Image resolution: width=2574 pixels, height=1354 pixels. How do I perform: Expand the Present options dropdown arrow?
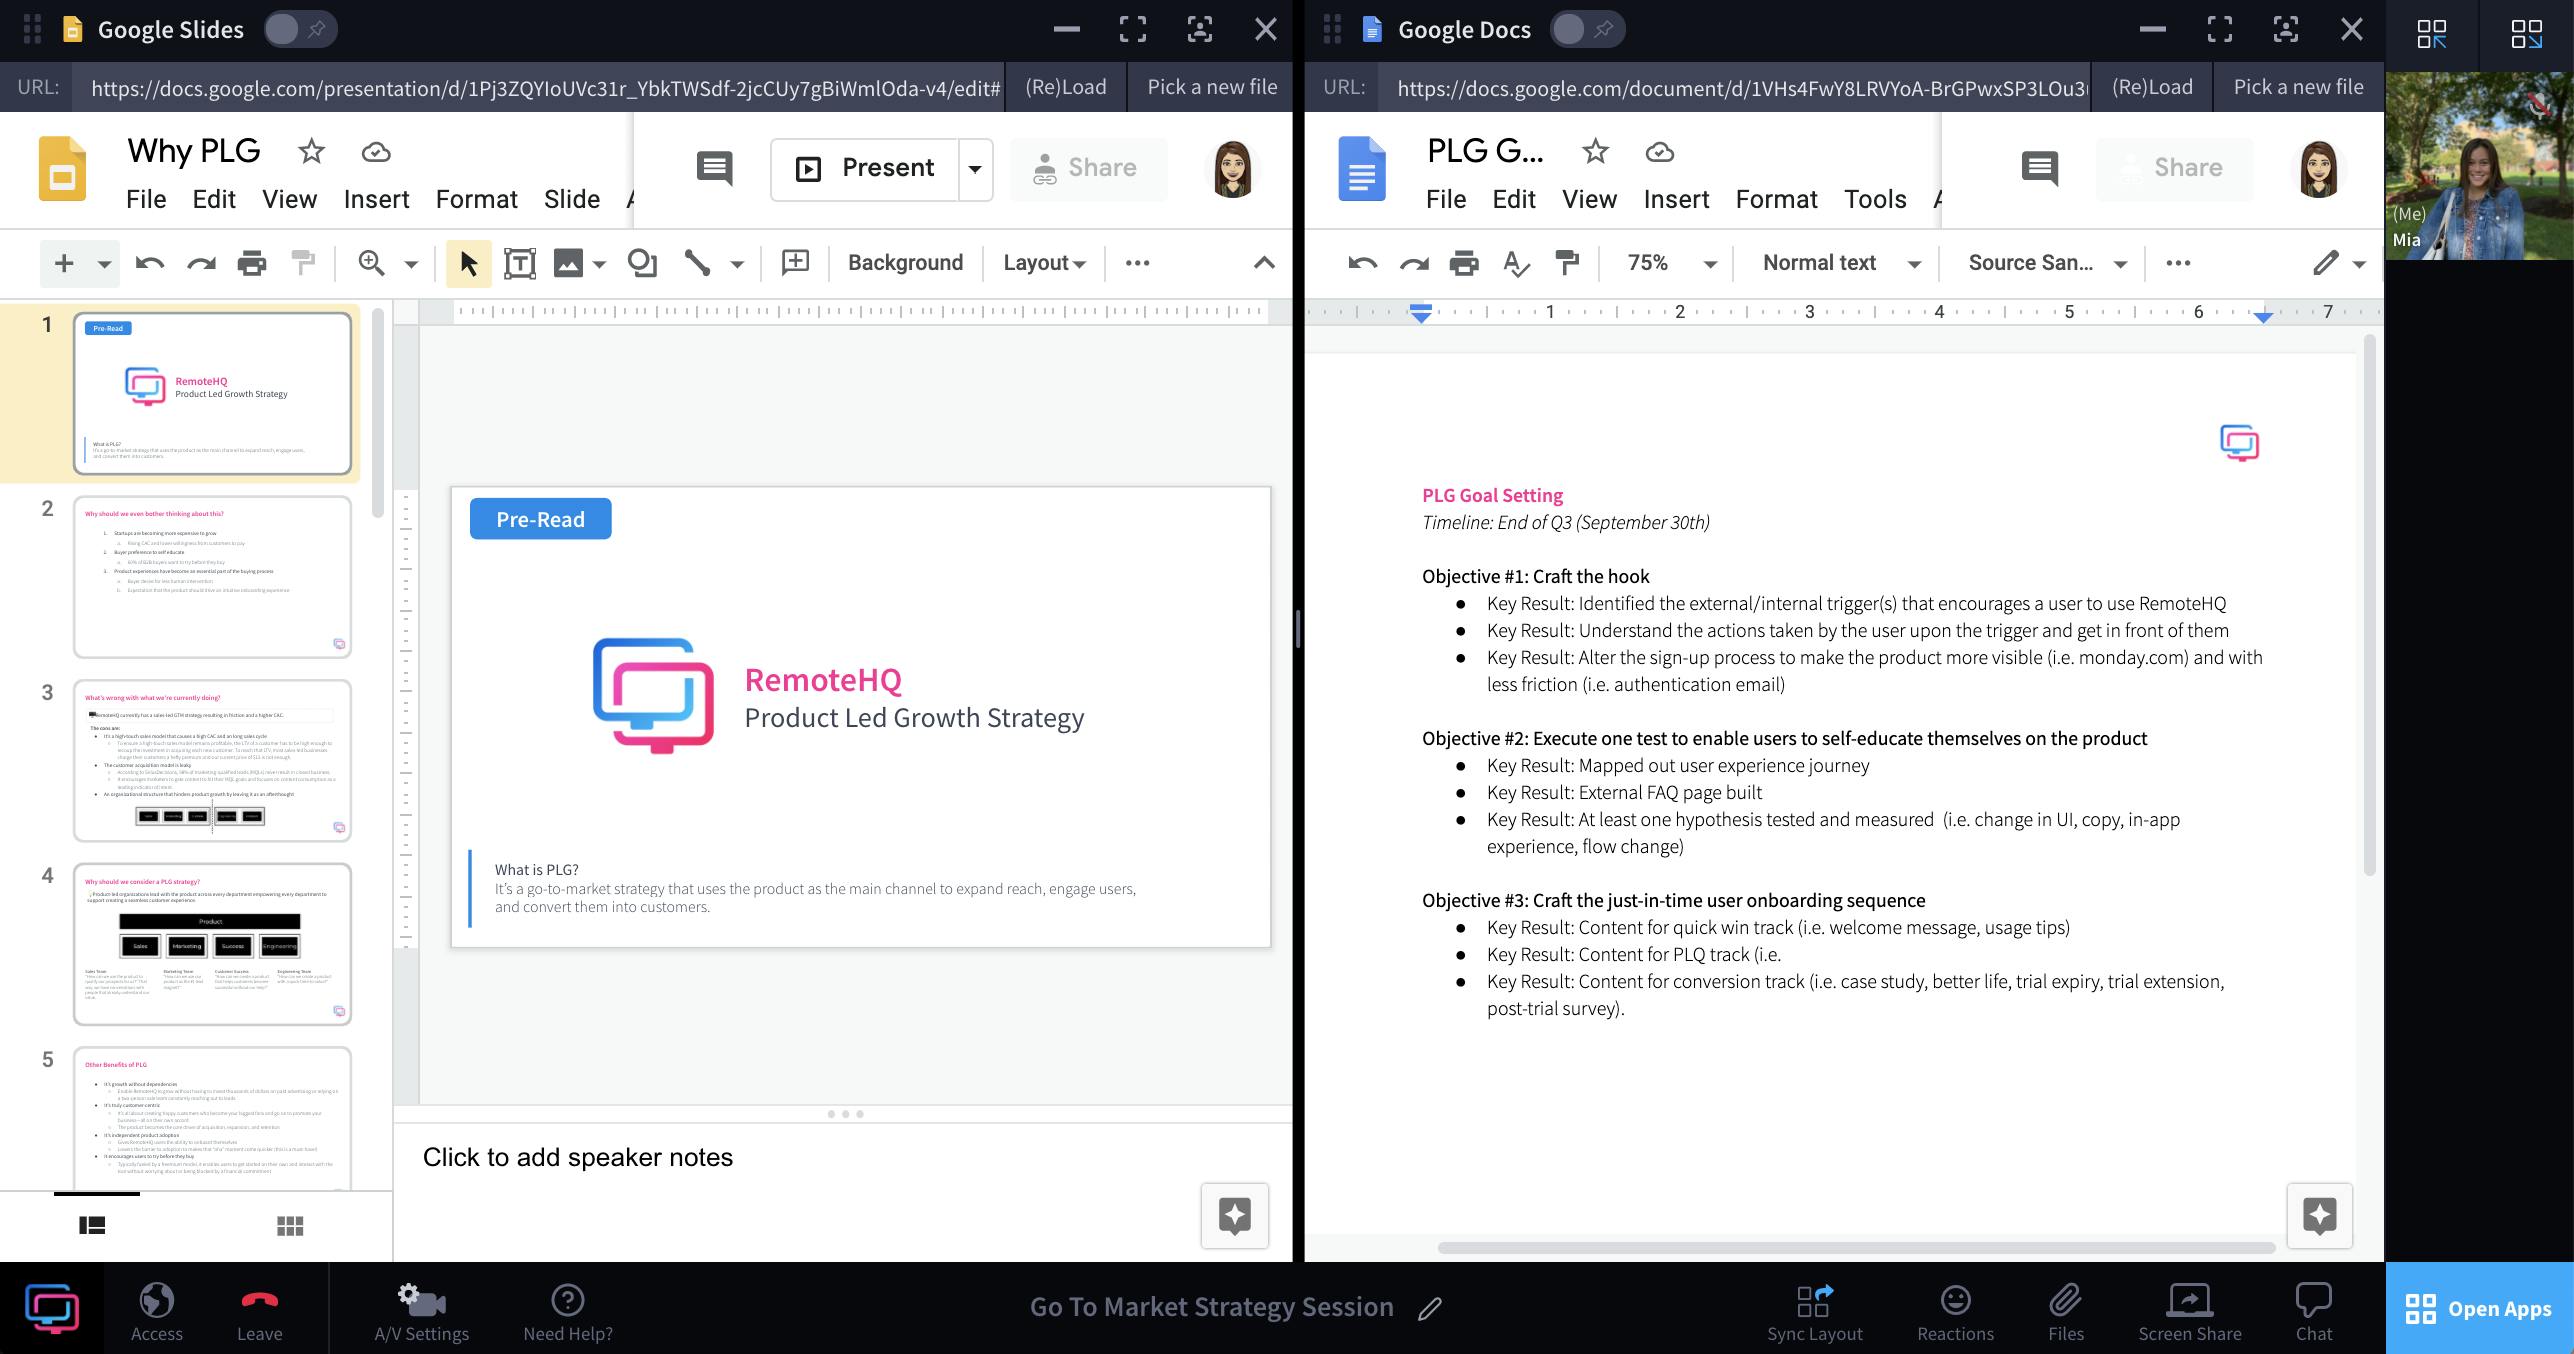pyautogui.click(x=975, y=168)
